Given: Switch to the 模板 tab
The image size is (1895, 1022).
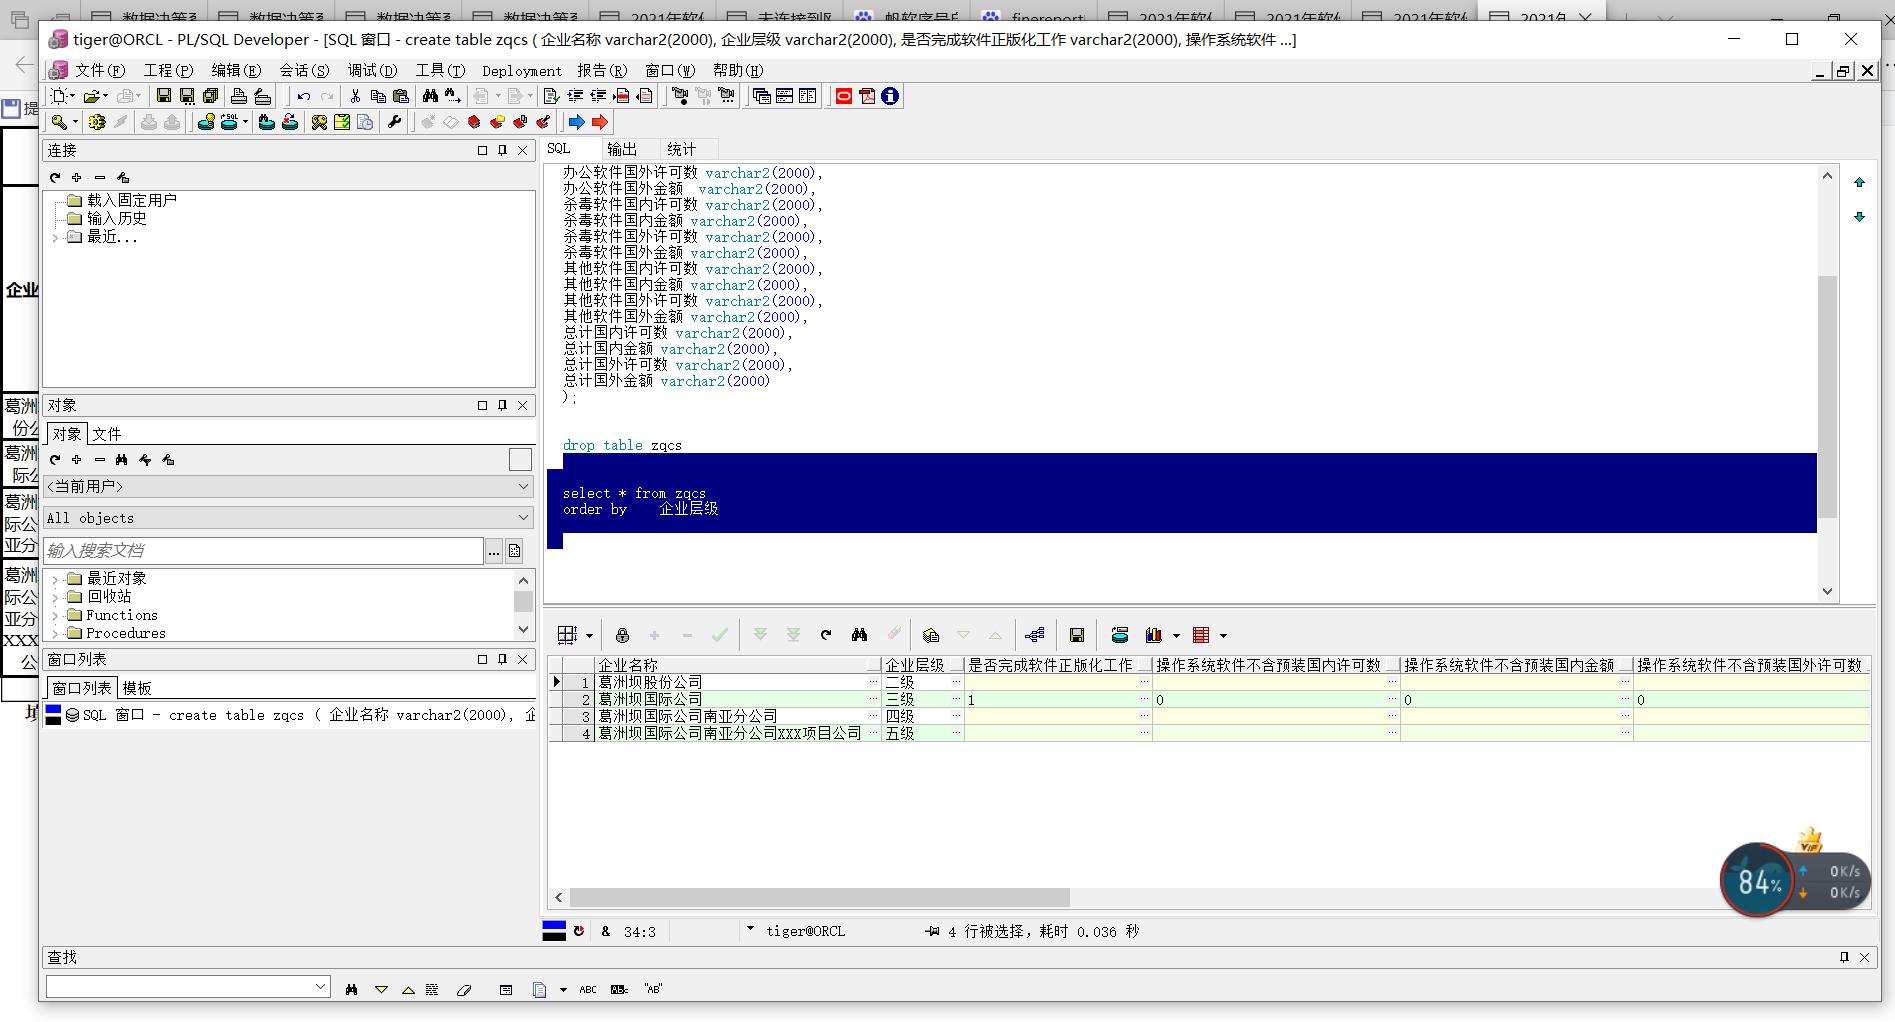Looking at the screenshot, I should (137, 688).
